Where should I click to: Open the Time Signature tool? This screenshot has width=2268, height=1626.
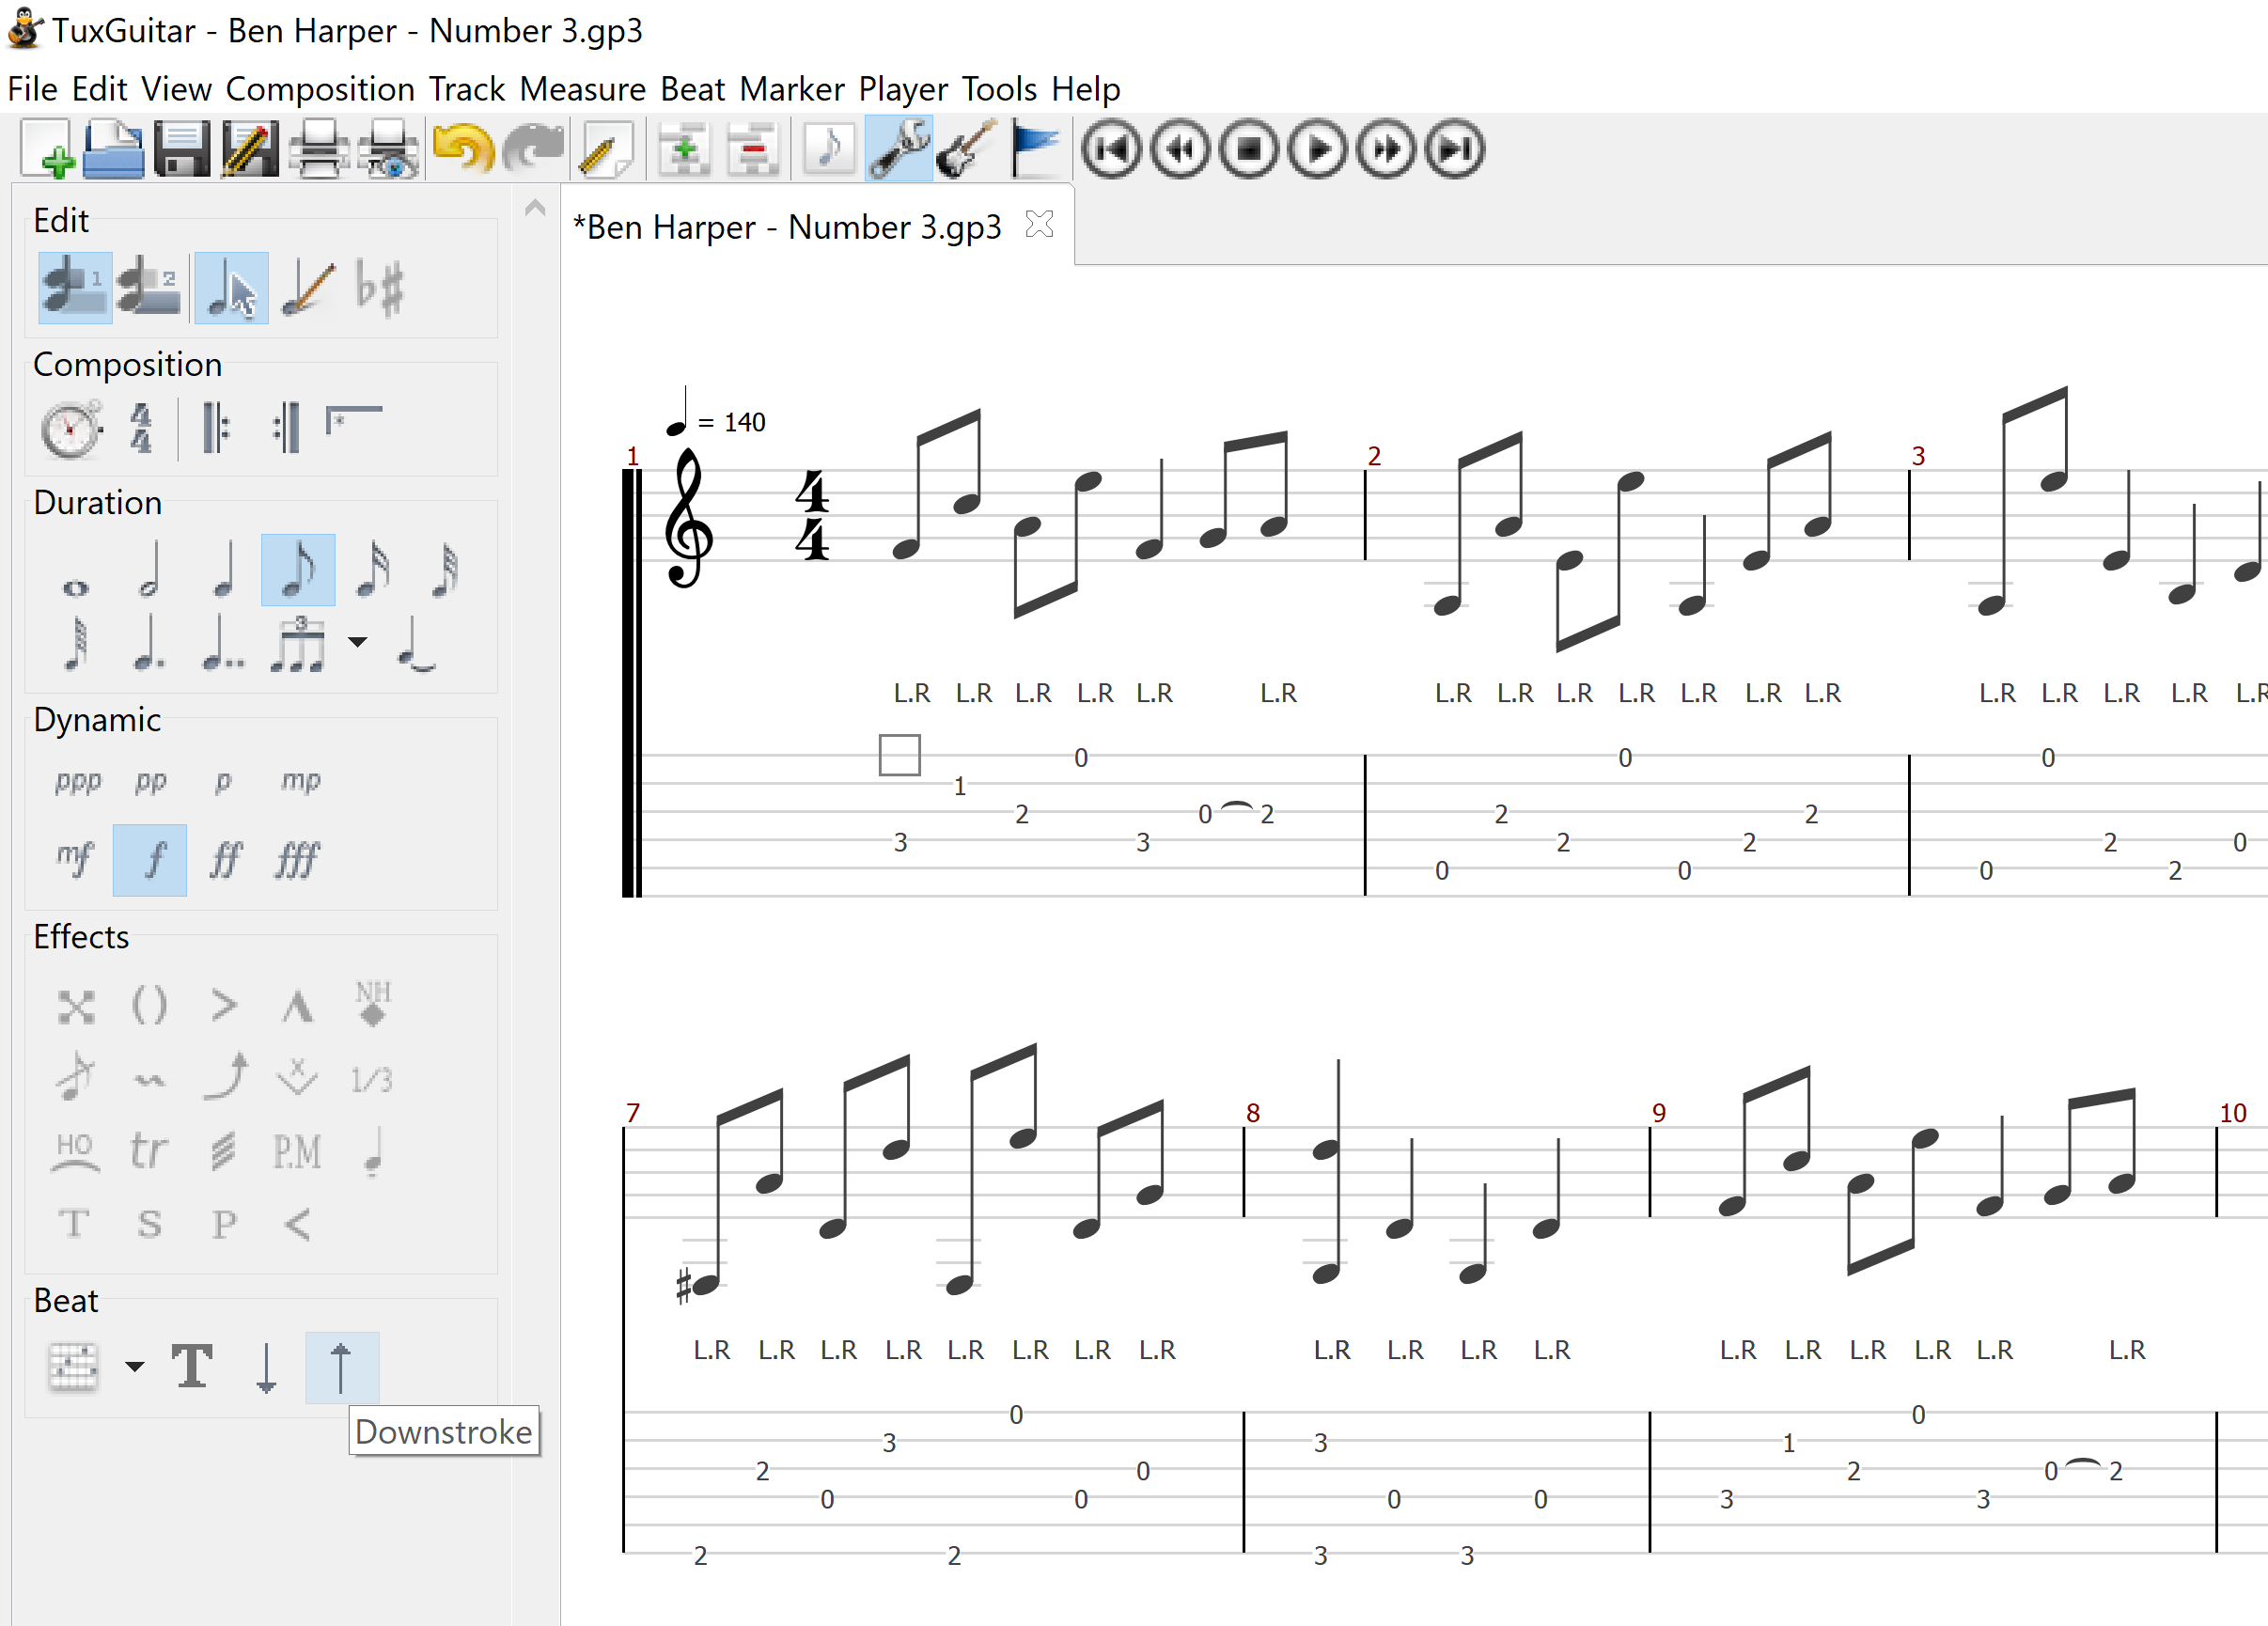coord(141,428)
